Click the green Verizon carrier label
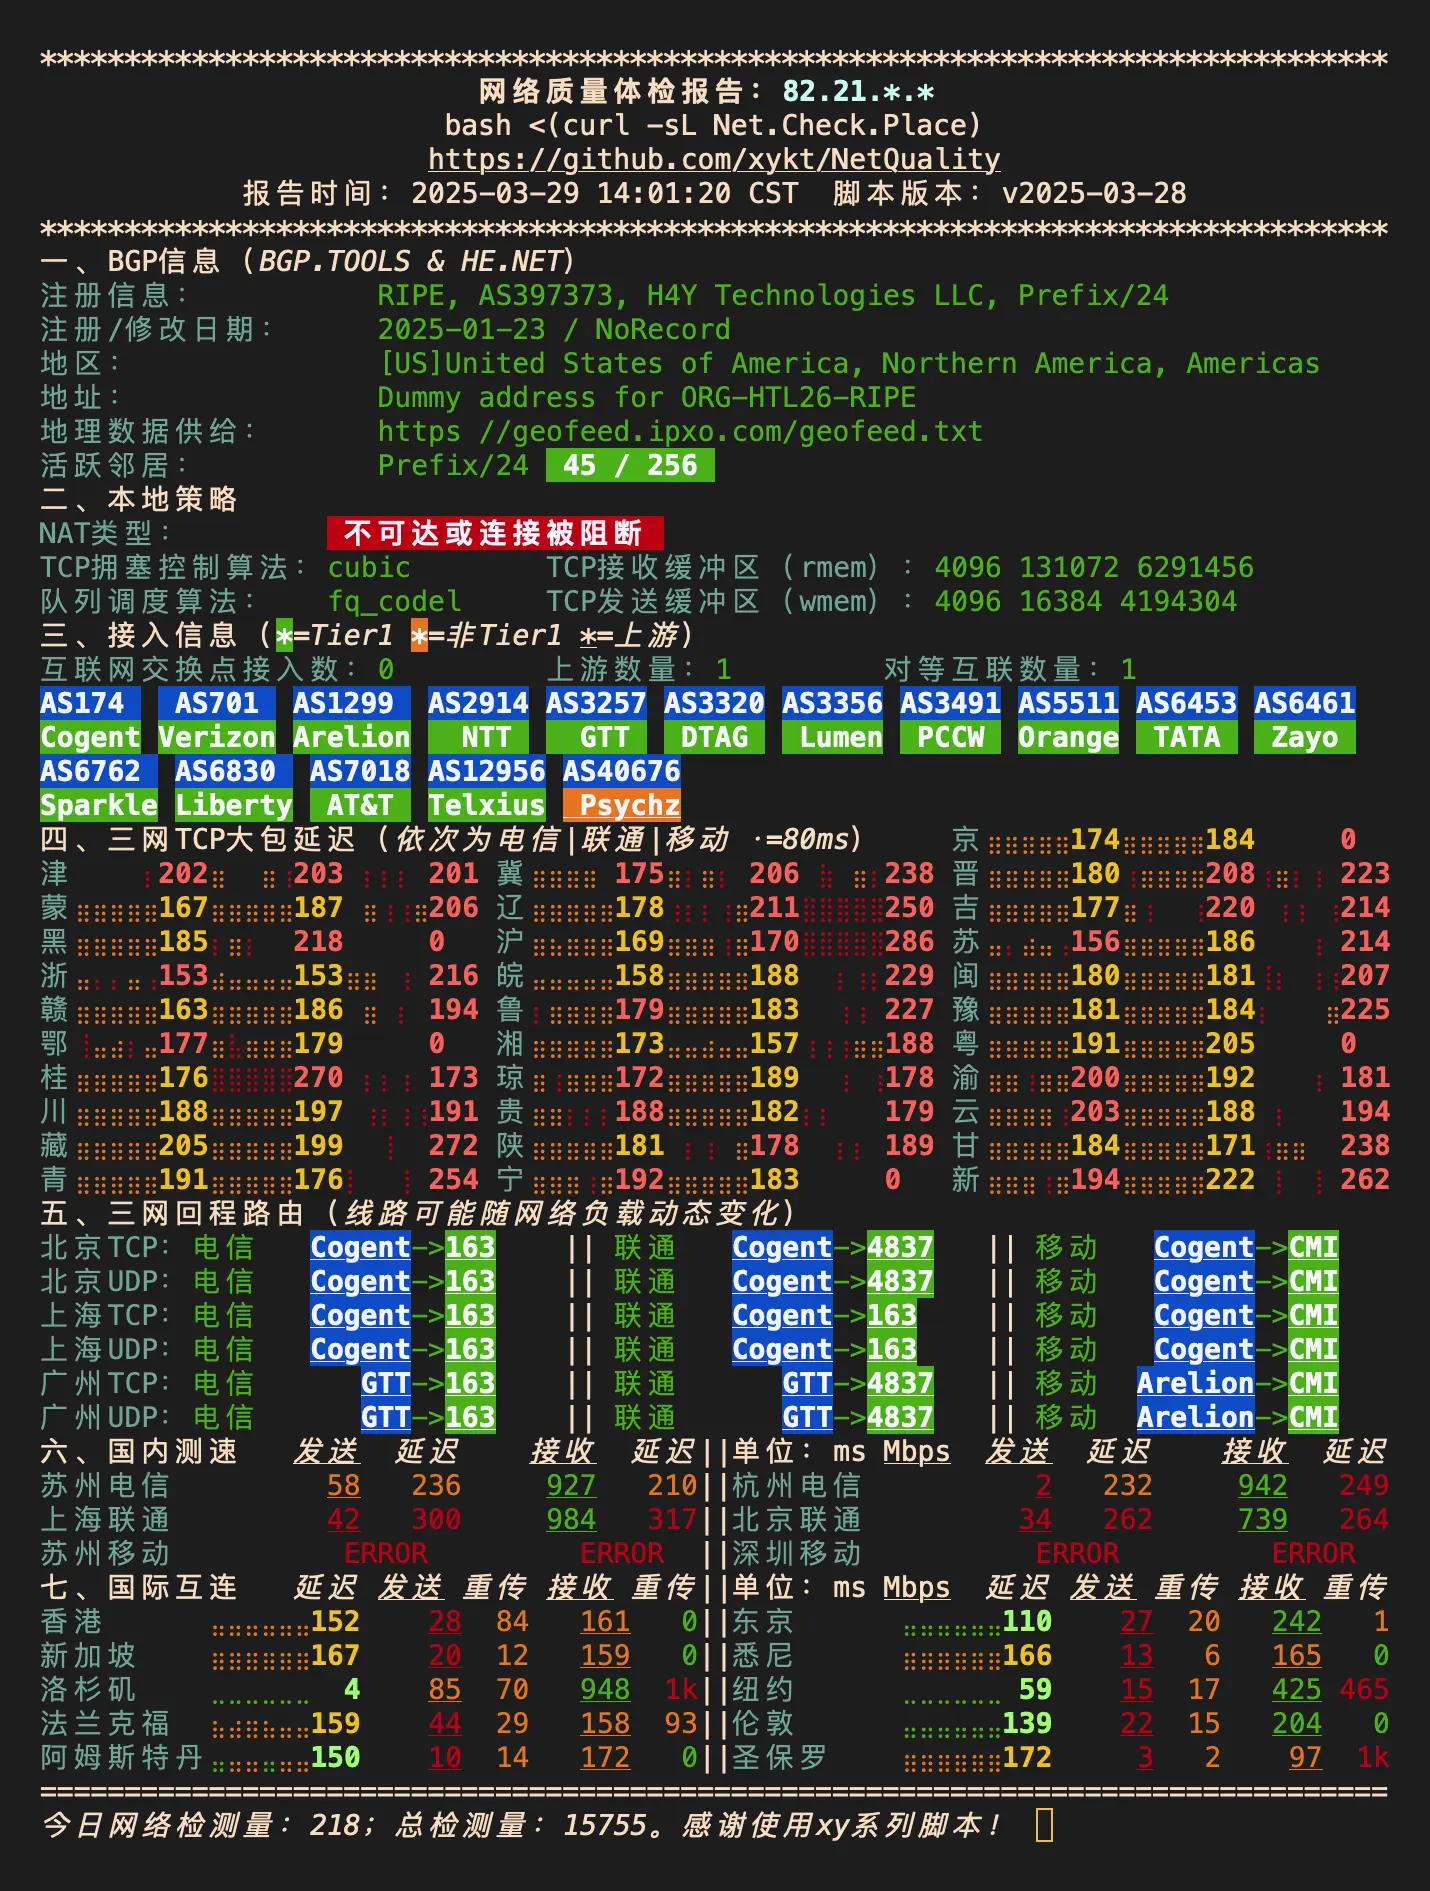 217,737
